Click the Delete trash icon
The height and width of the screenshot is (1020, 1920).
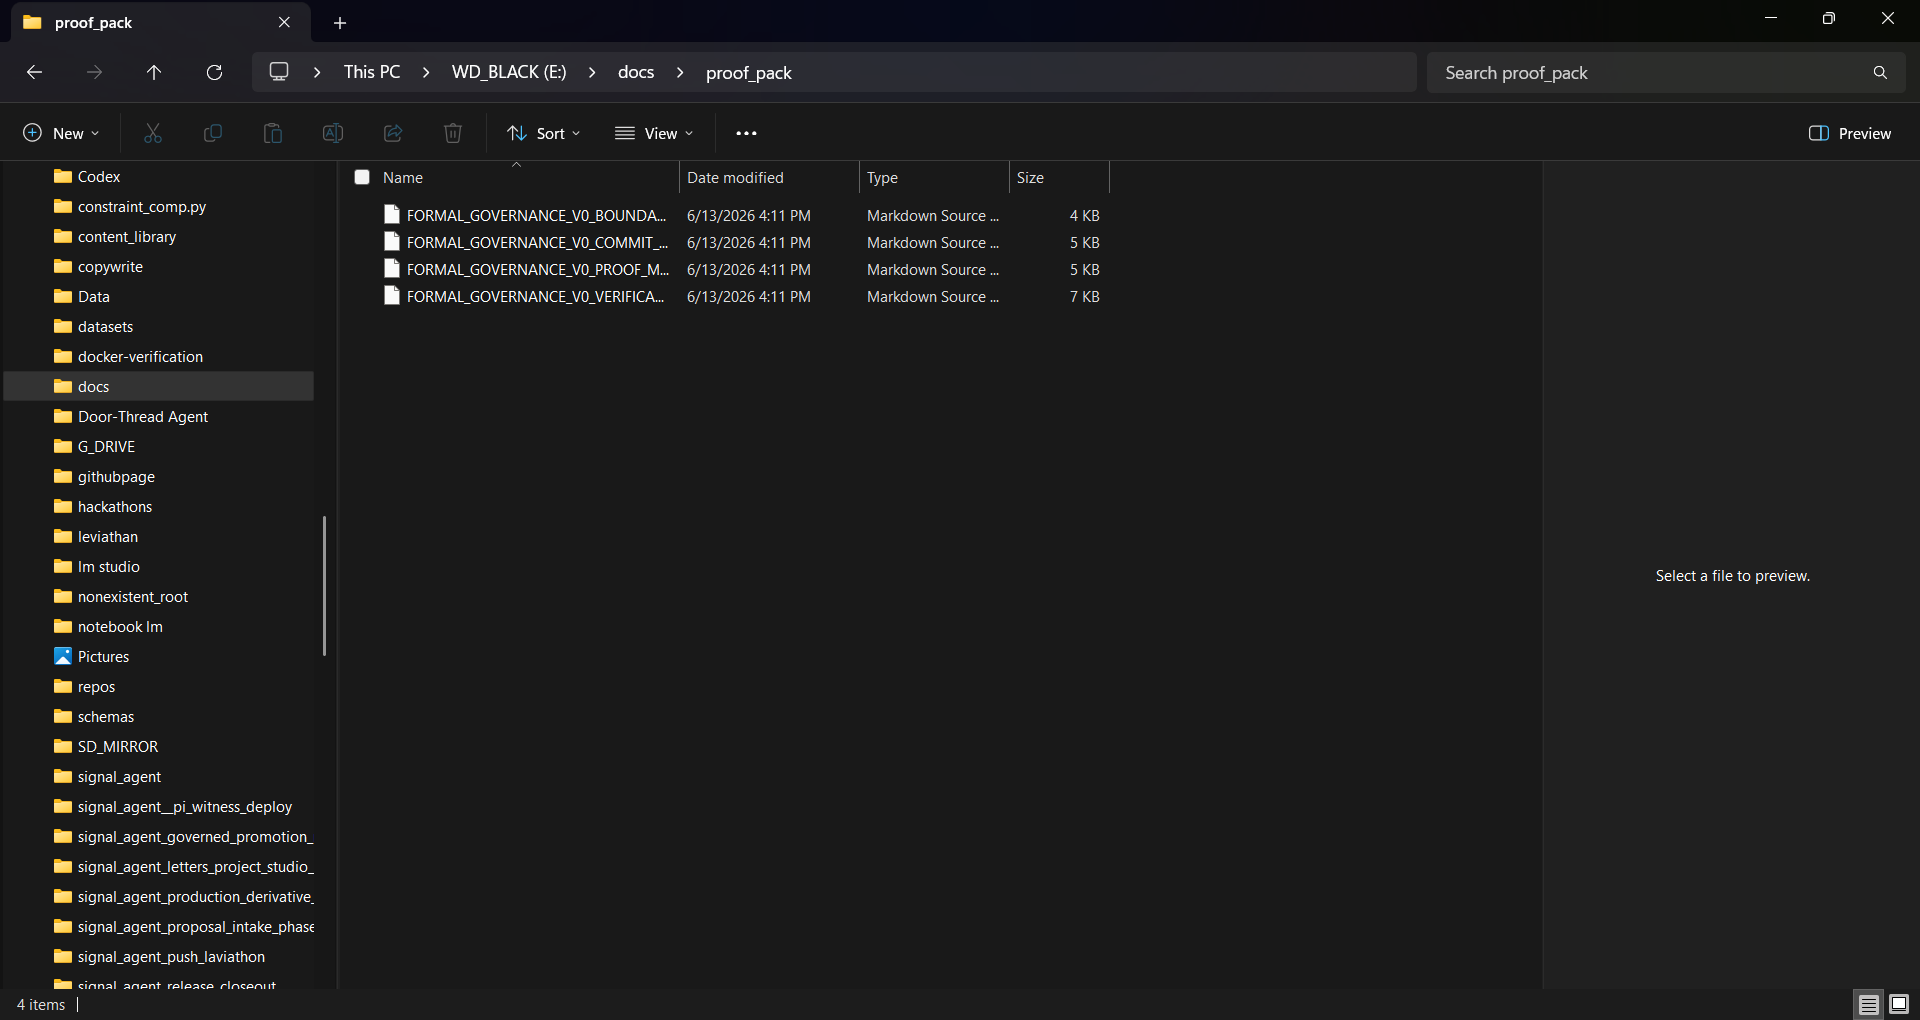tap(453, 133)
